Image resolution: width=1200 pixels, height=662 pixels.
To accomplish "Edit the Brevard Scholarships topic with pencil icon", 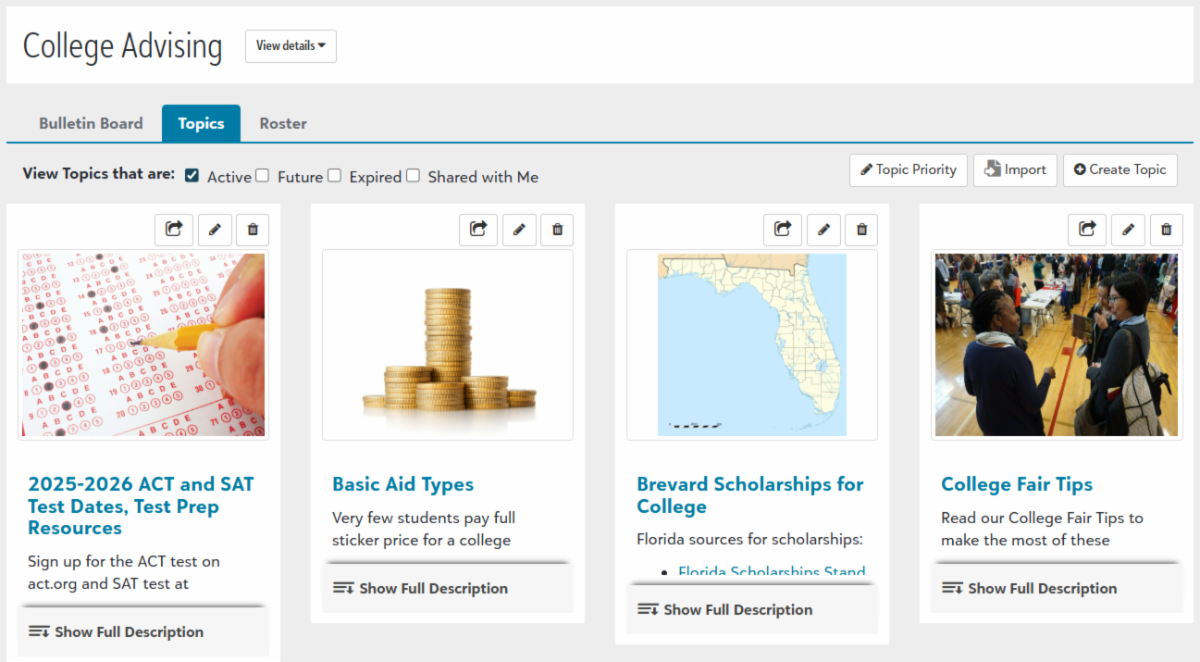I will 823,229.
